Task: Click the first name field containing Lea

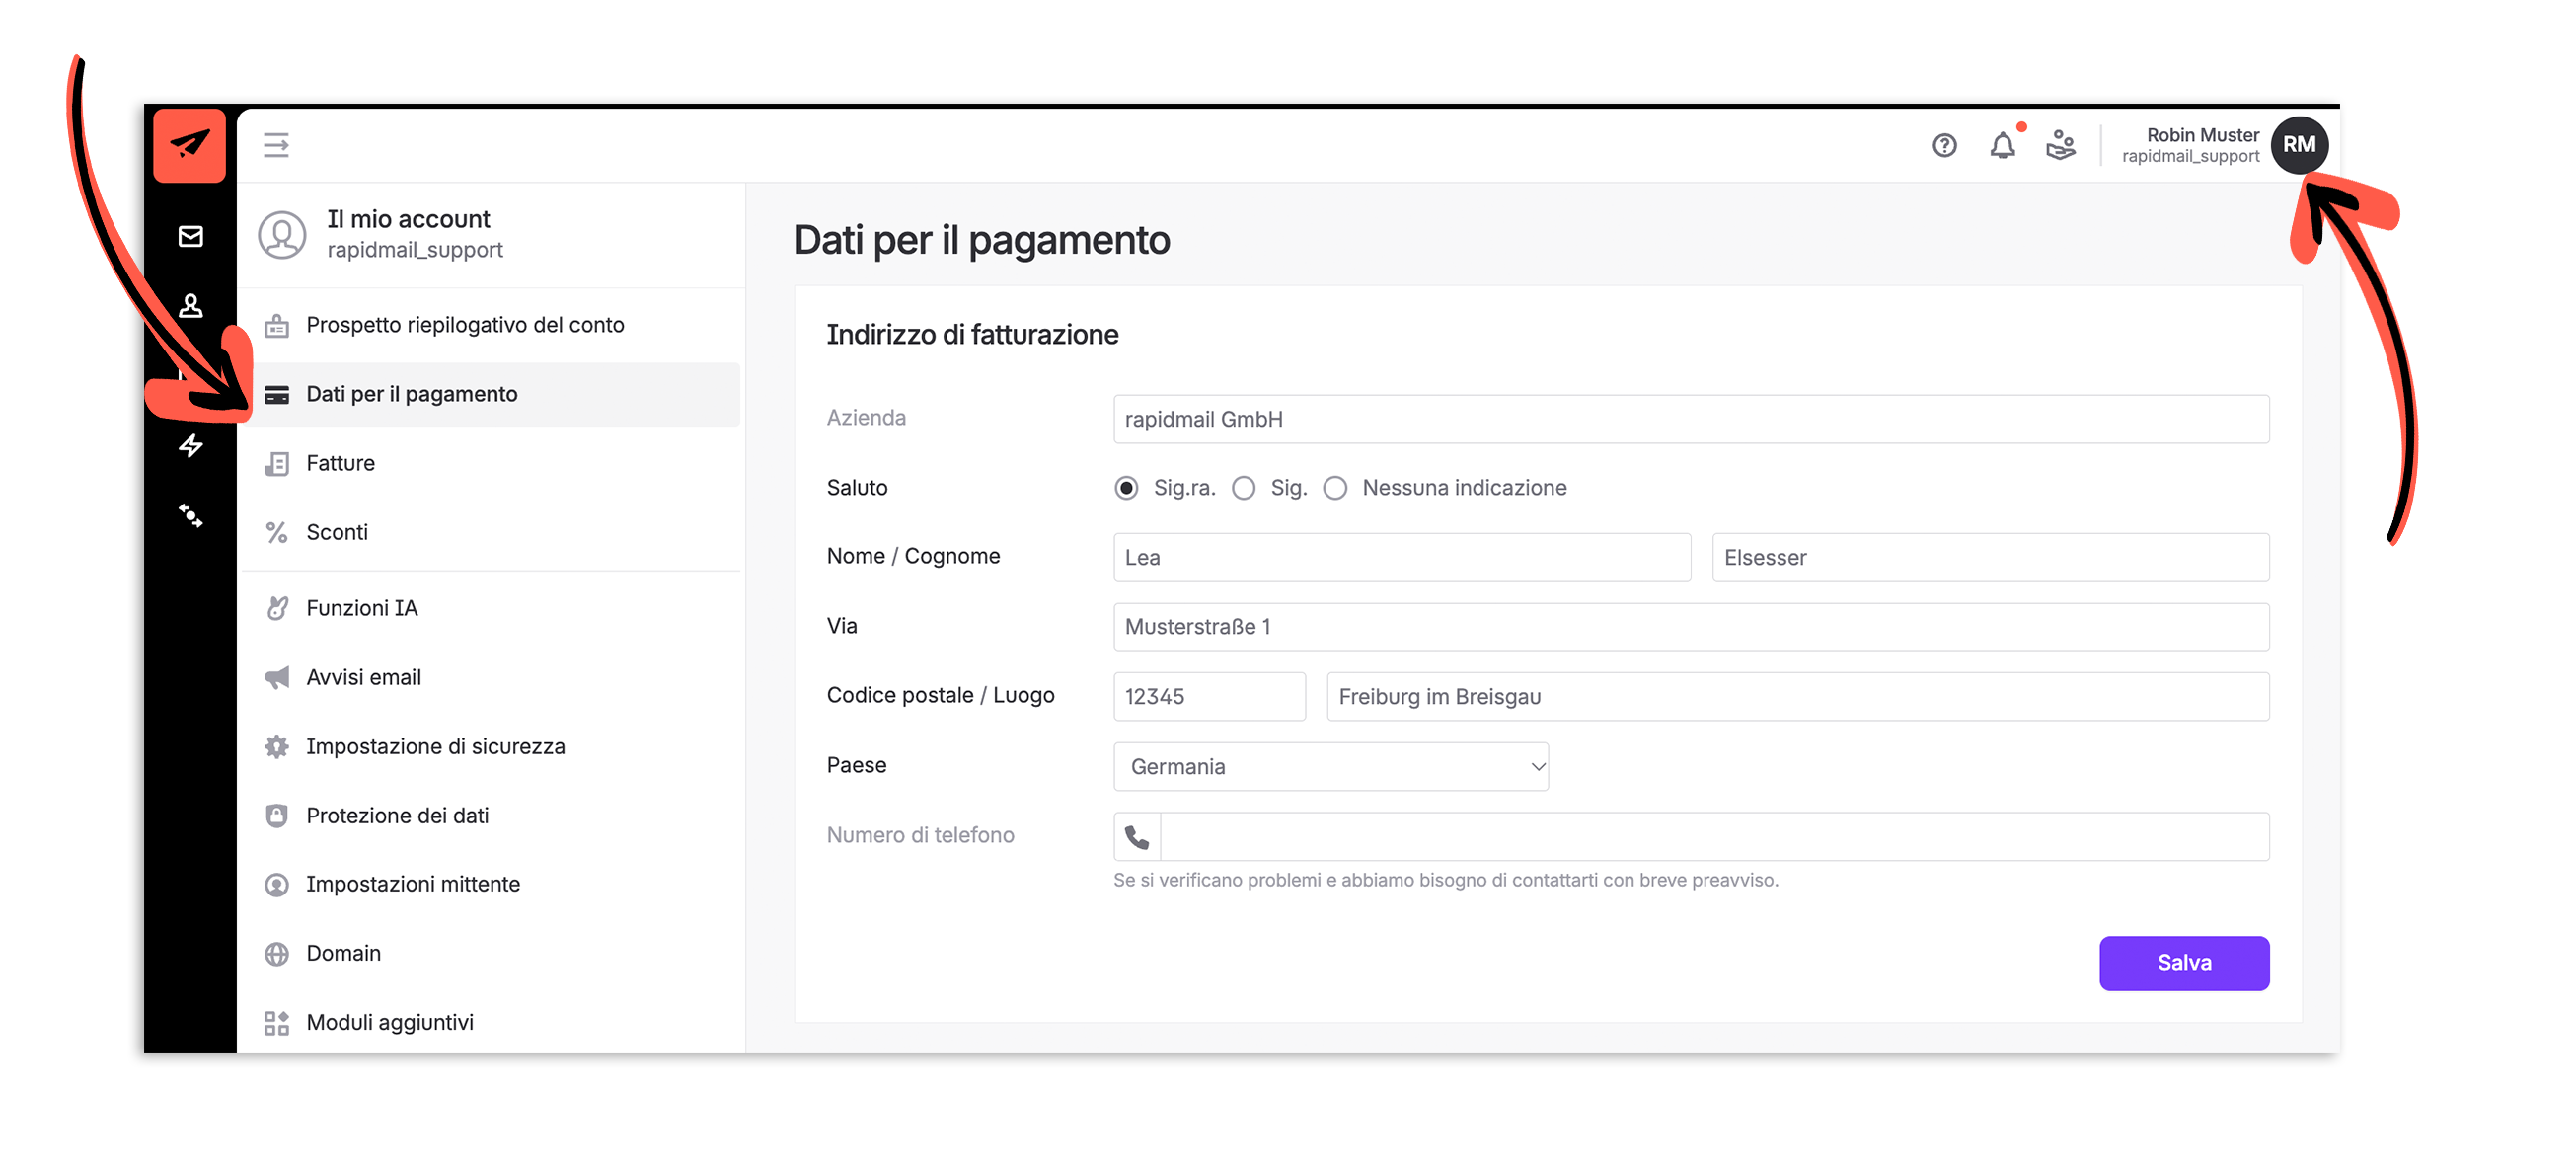Action: [1401, 557]
